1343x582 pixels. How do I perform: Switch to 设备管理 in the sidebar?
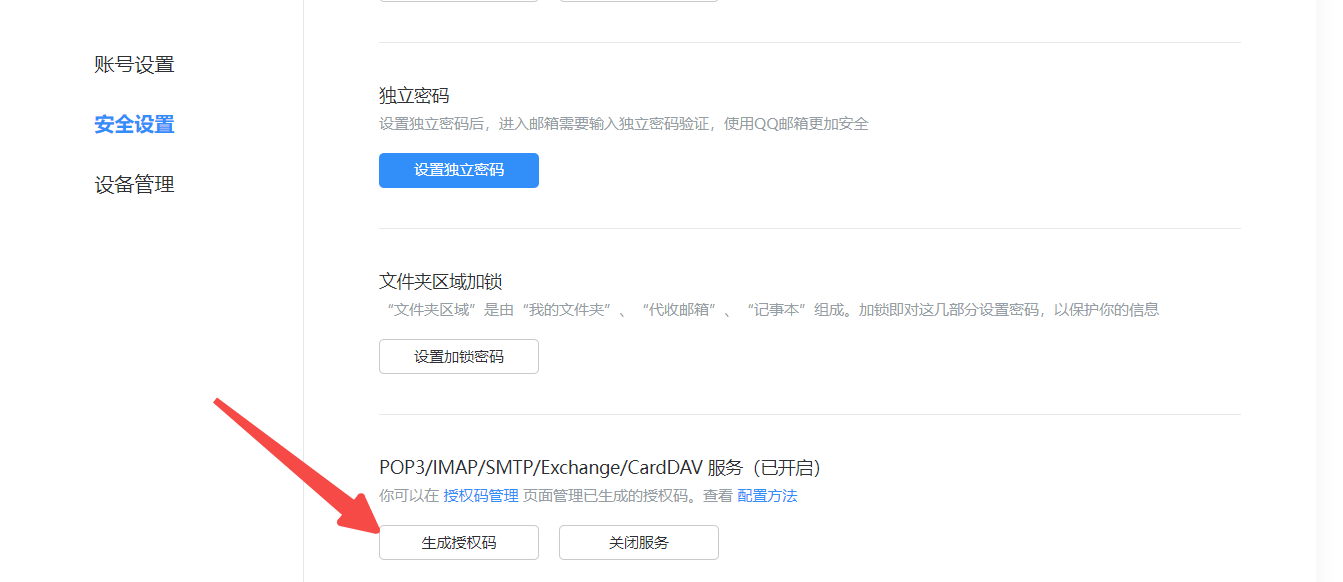coord(134,185)
